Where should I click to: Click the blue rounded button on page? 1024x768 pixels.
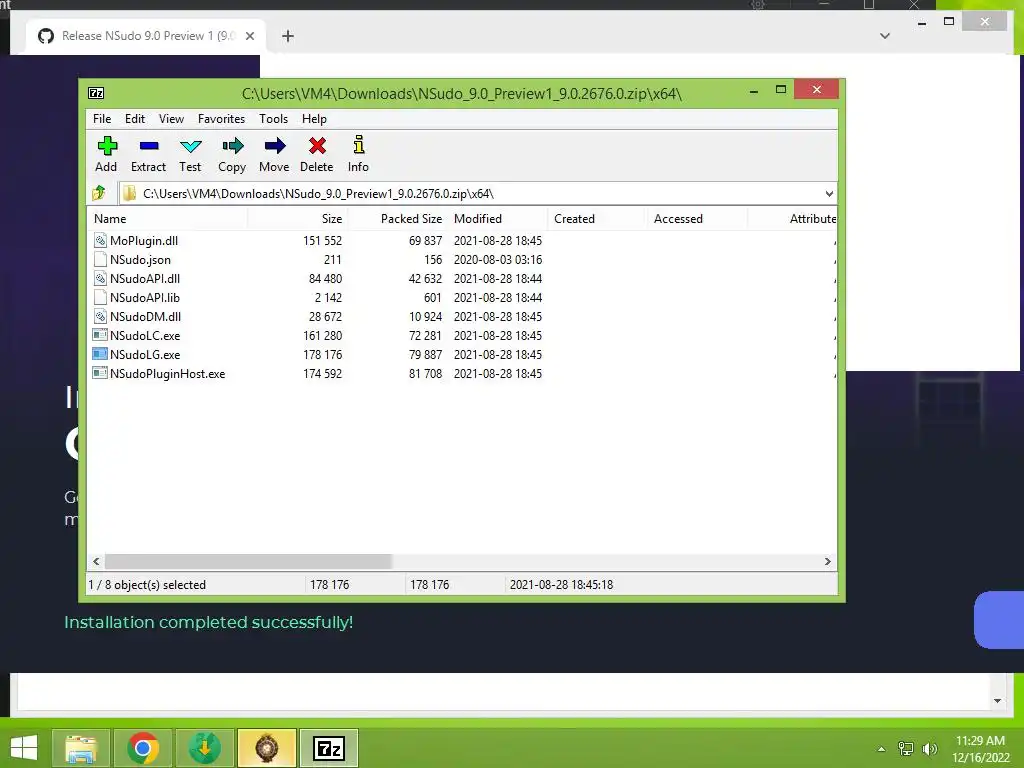pyautogui.click(x=999, y=620)
